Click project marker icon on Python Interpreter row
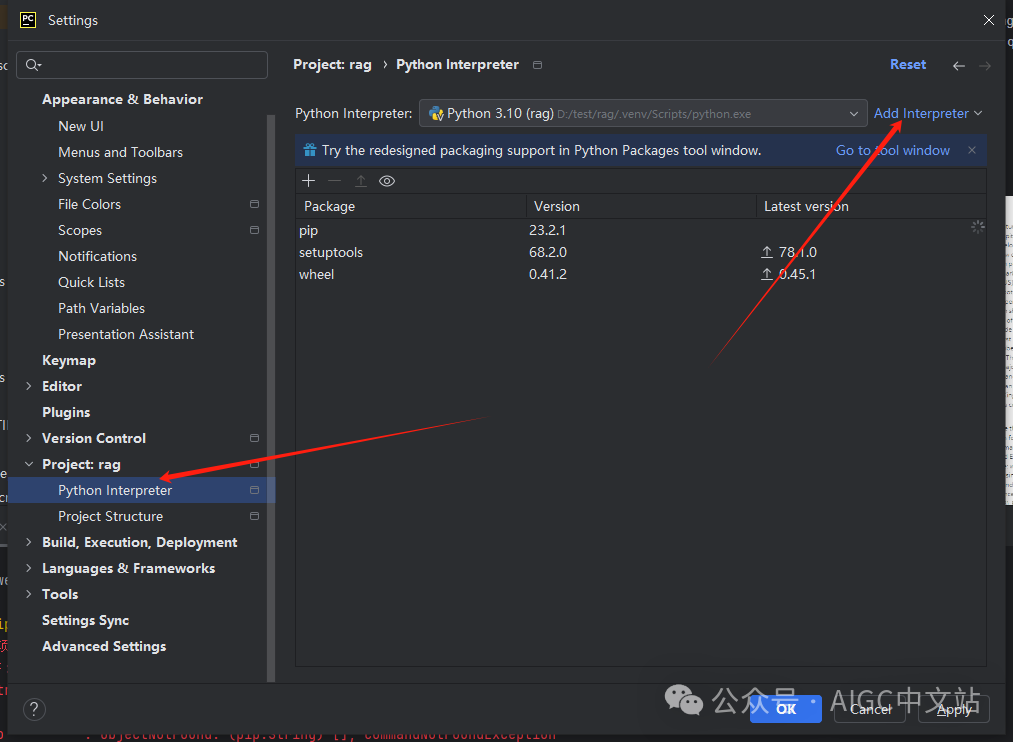Screen dimensions: 1013x742 pyautogui.click(x=255, y=490)
